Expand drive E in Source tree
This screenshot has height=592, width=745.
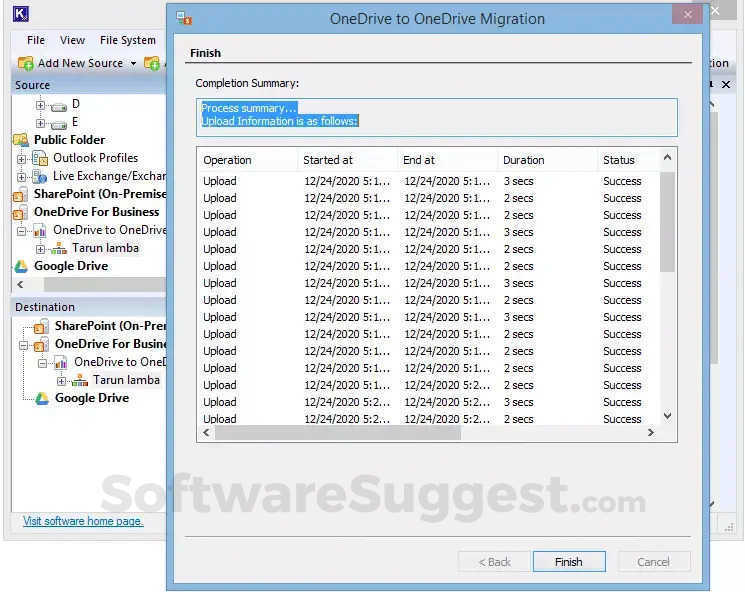(x=40, y=123)
